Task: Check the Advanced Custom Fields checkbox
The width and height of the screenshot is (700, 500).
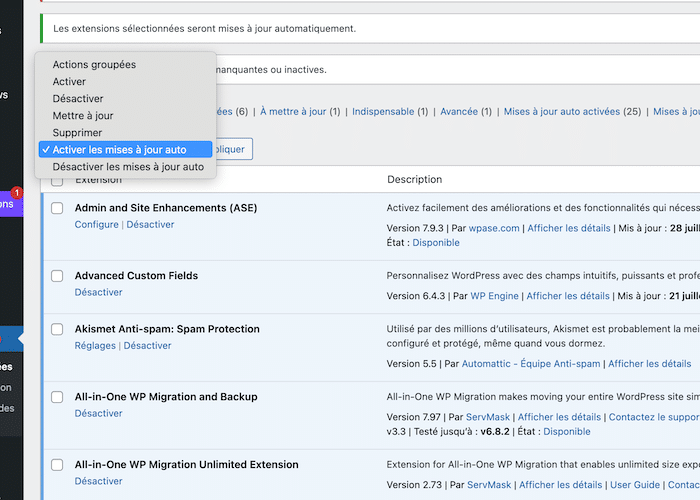Action: 57,276
